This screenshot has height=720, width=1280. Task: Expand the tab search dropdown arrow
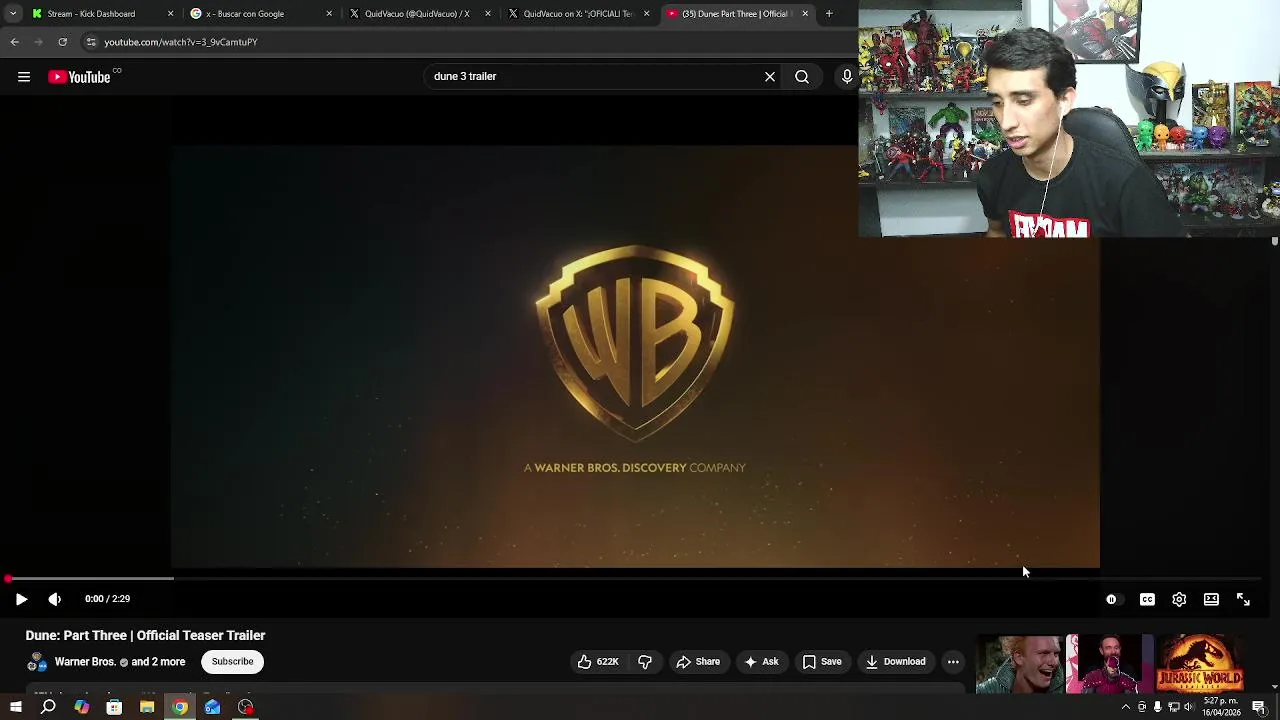(13, 14)
